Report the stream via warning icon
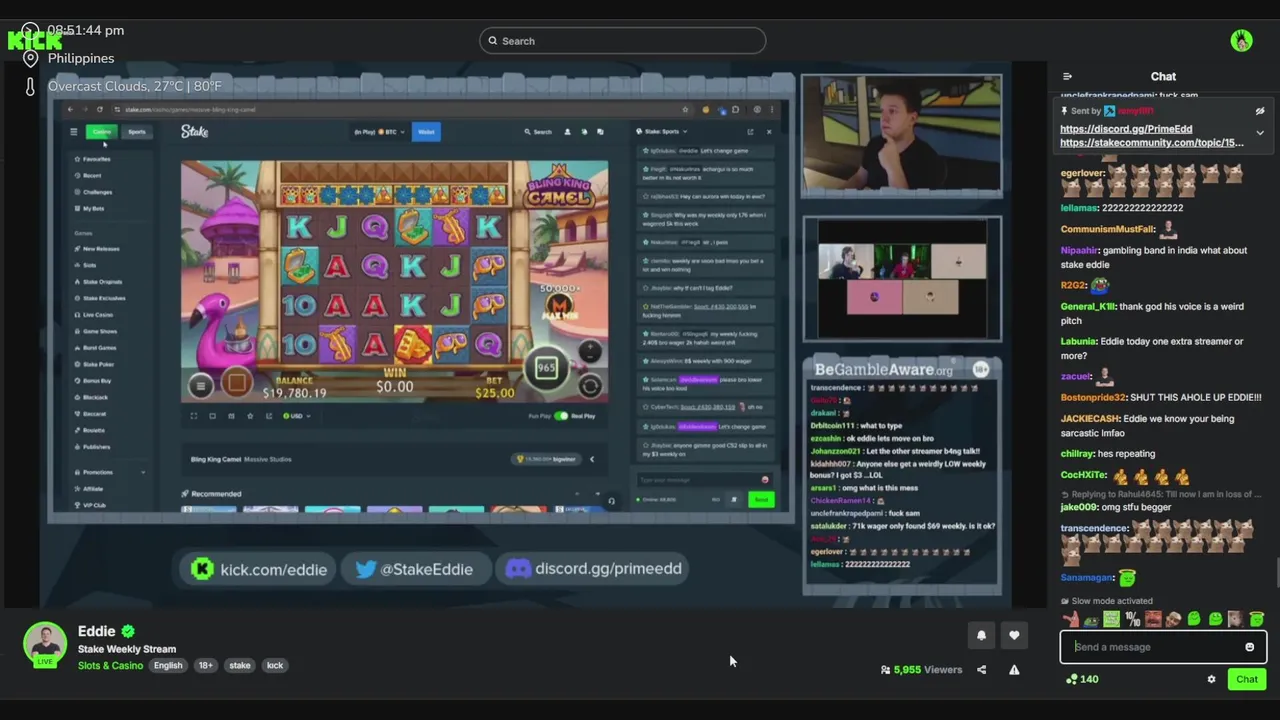This screenshot has width=1280, height=720. click(1014, 670)
